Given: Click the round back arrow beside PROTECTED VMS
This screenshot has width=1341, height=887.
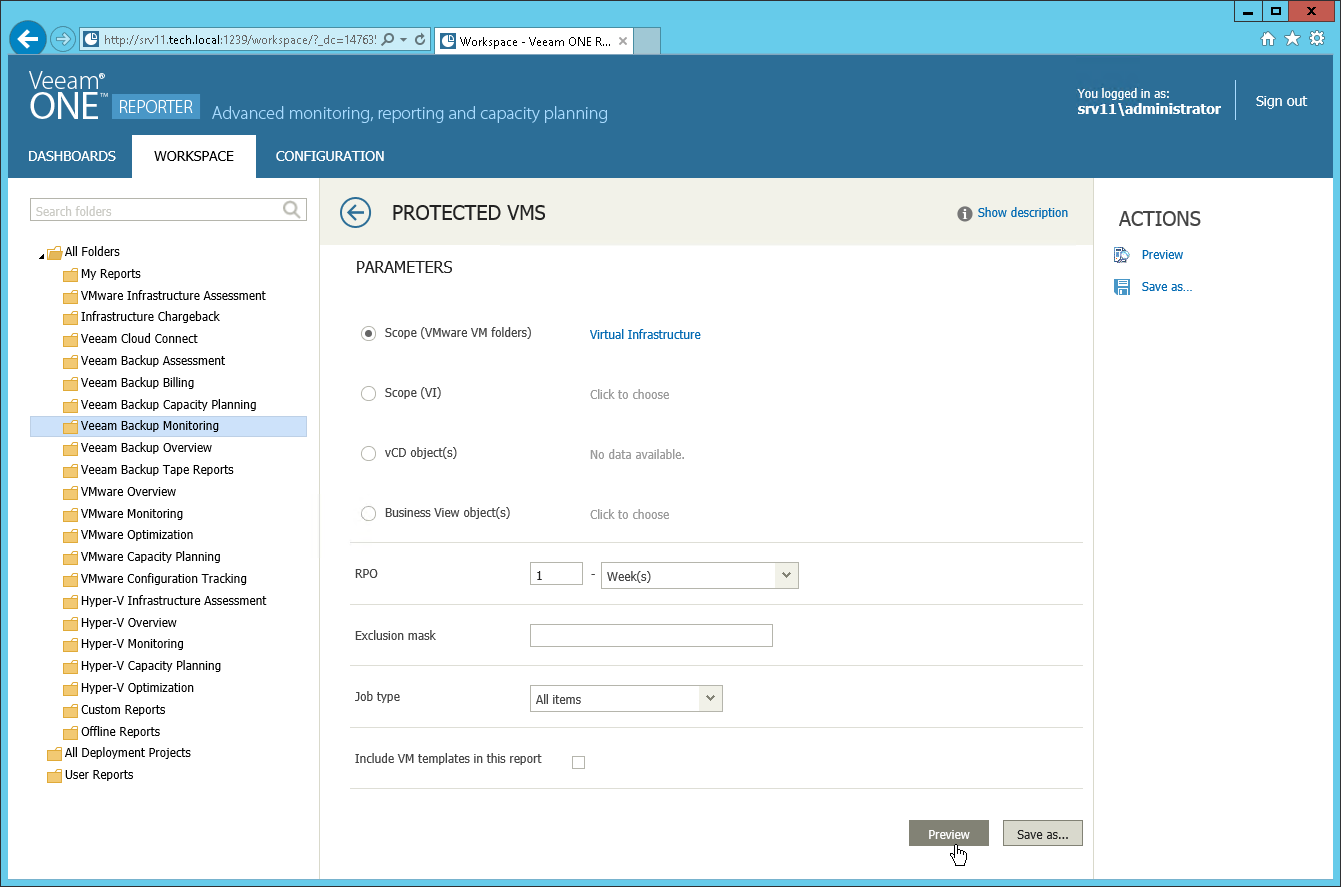Looking at the screenshot, I should point(355,212).
